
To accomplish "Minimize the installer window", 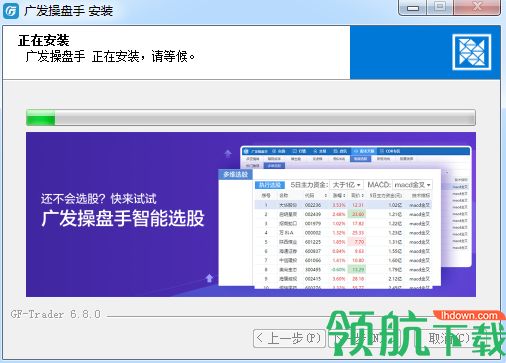I will coord(413,7).
